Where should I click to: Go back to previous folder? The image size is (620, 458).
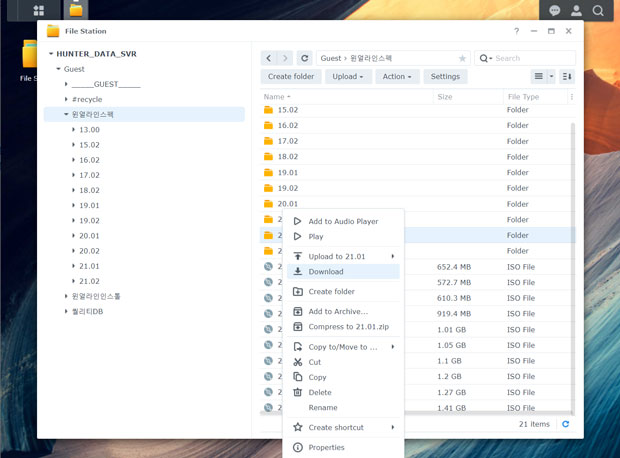(269, 58)
